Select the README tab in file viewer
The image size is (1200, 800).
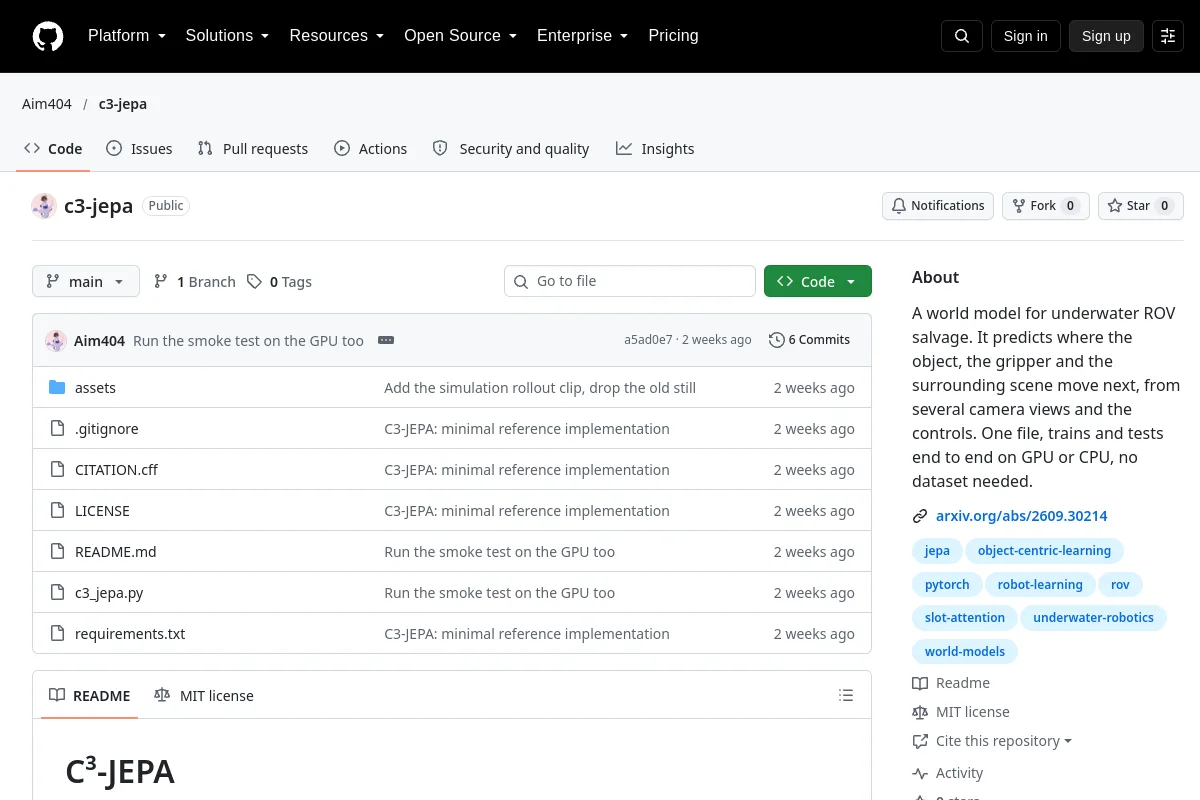[90, 695]
